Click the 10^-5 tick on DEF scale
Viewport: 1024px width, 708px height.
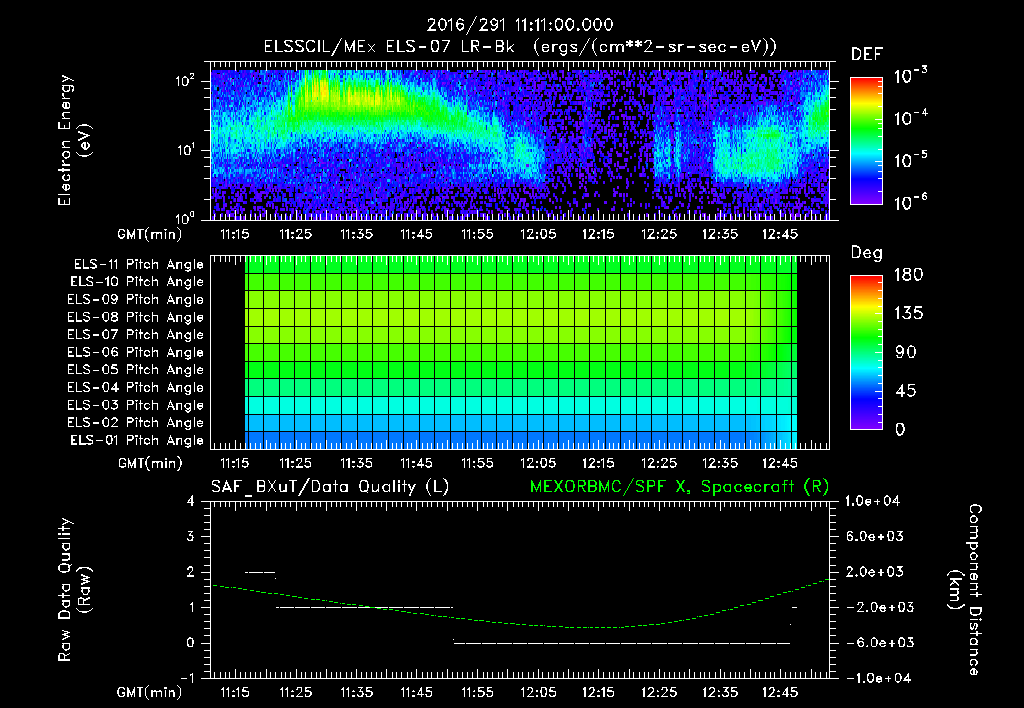[x=910, y=160]
